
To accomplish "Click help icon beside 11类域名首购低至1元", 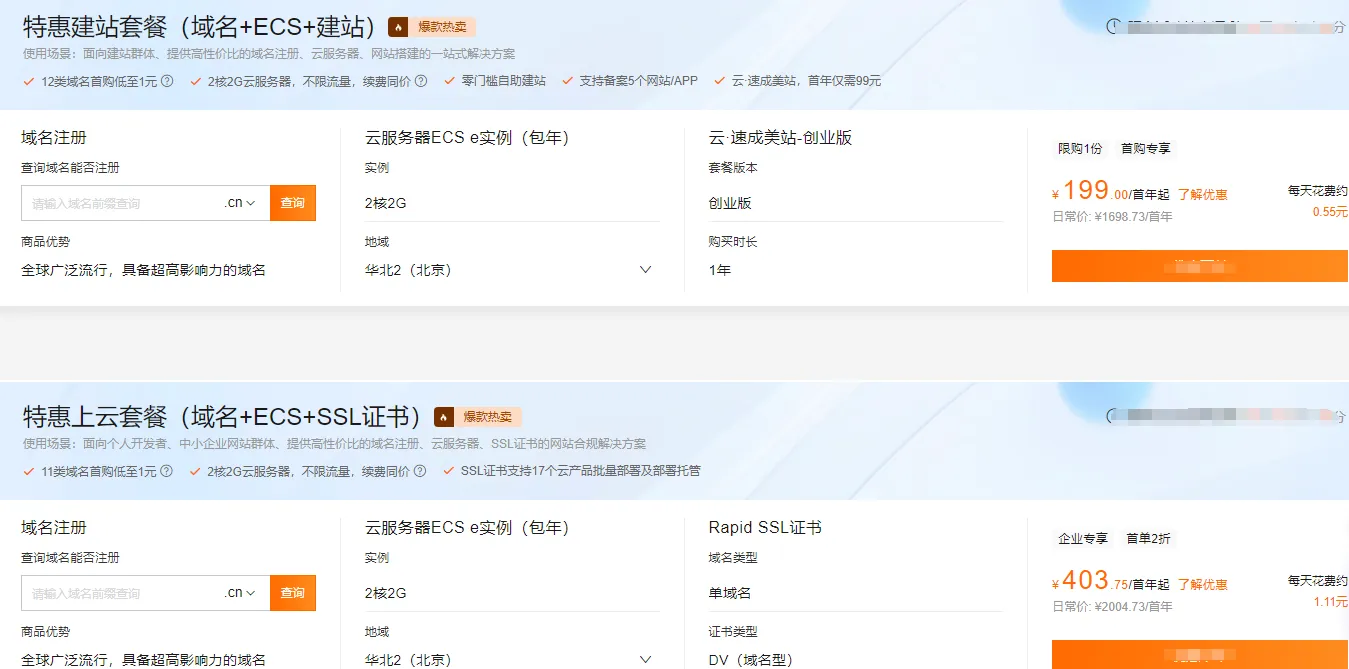I will click(x=167, y=471).
